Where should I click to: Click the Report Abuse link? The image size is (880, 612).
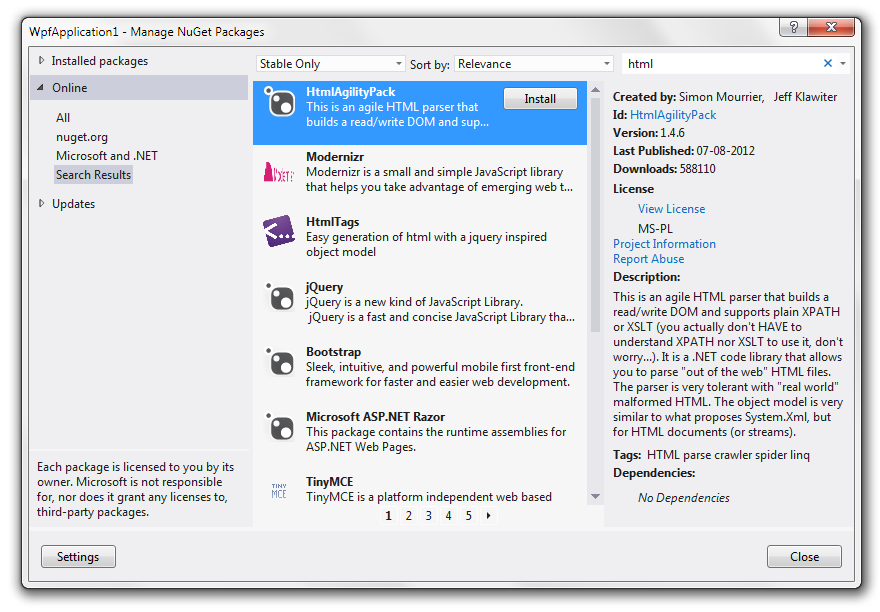click(648, 259)
